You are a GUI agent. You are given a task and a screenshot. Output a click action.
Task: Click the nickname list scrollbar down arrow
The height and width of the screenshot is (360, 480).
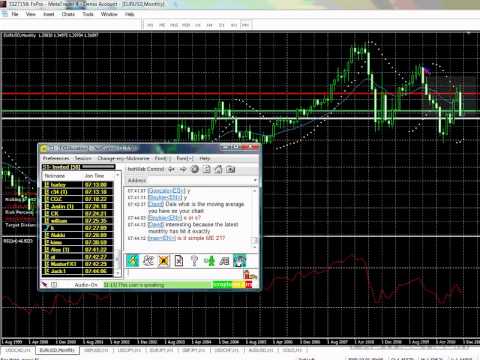pyautogui.click(x=117, y=273)
